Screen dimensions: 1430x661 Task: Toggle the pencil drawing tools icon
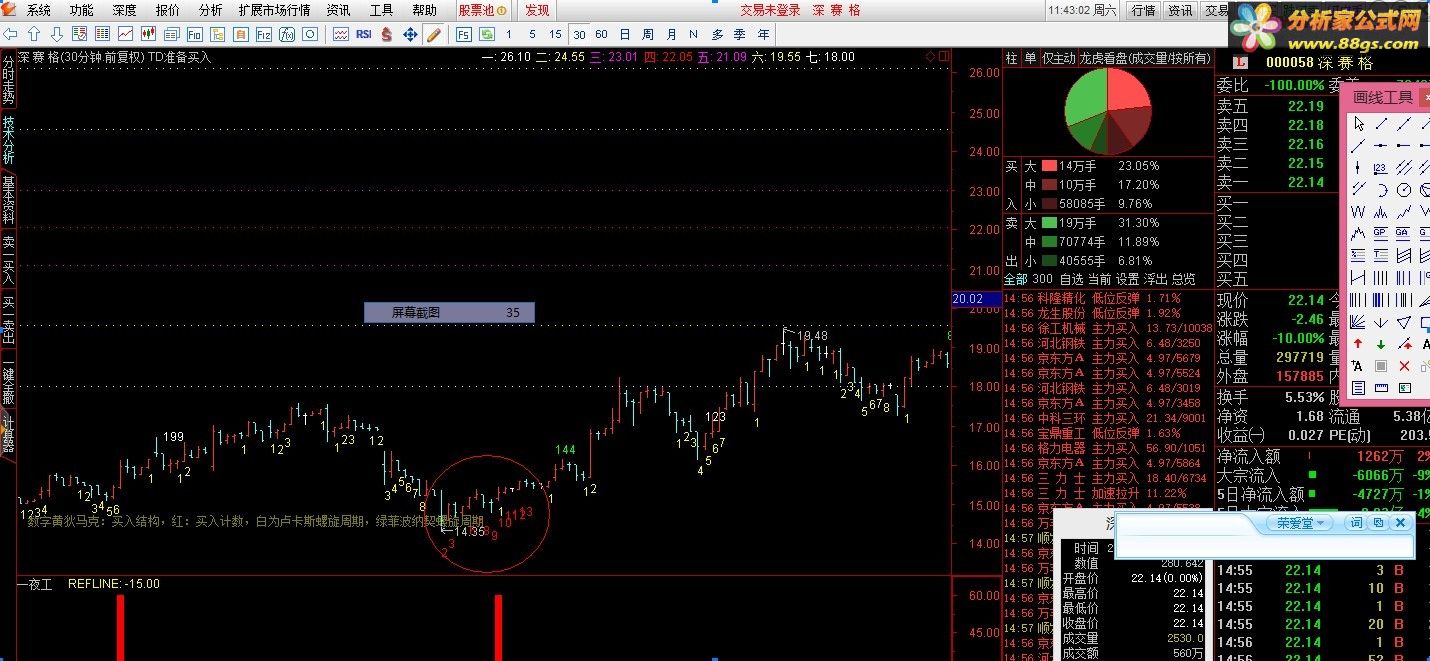(434, 34)
